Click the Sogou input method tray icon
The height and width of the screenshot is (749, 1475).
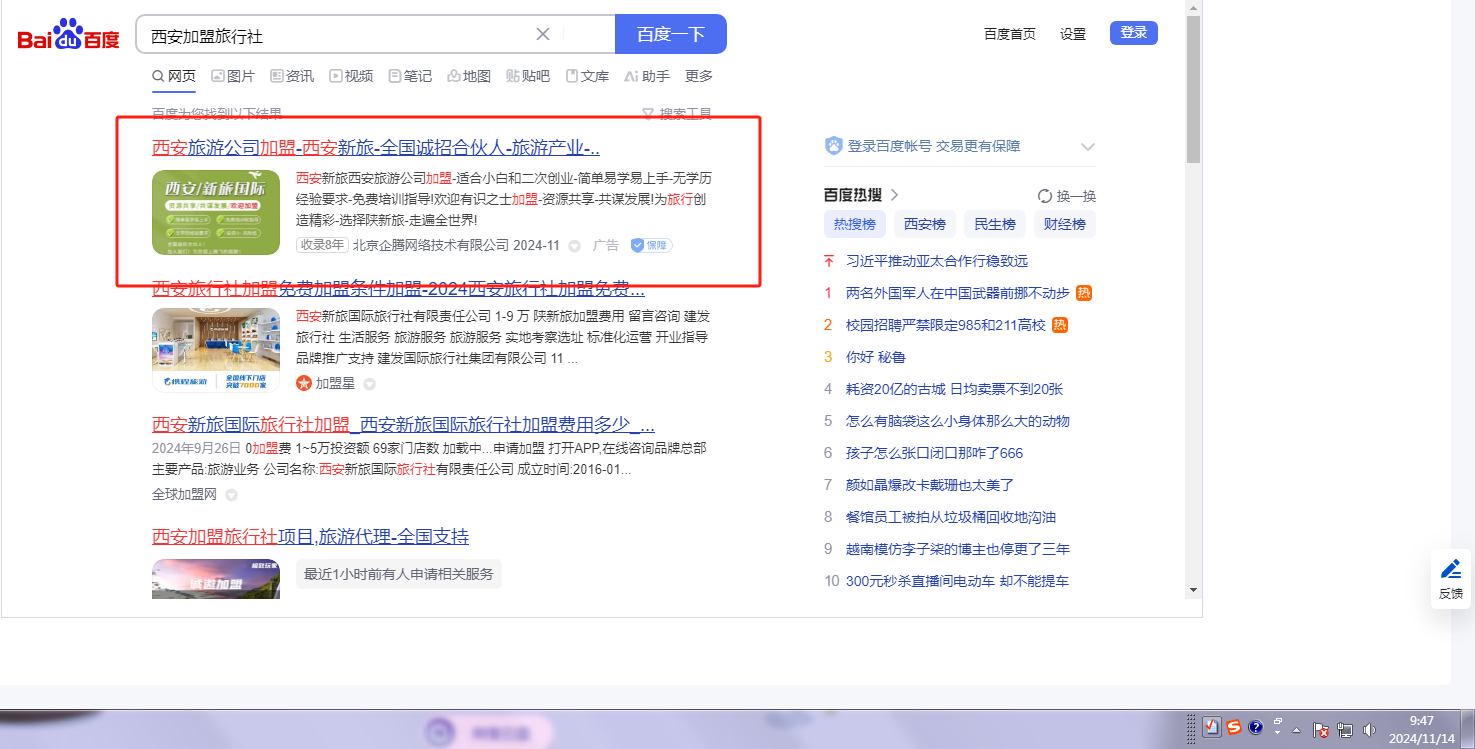coord(1235,728)
